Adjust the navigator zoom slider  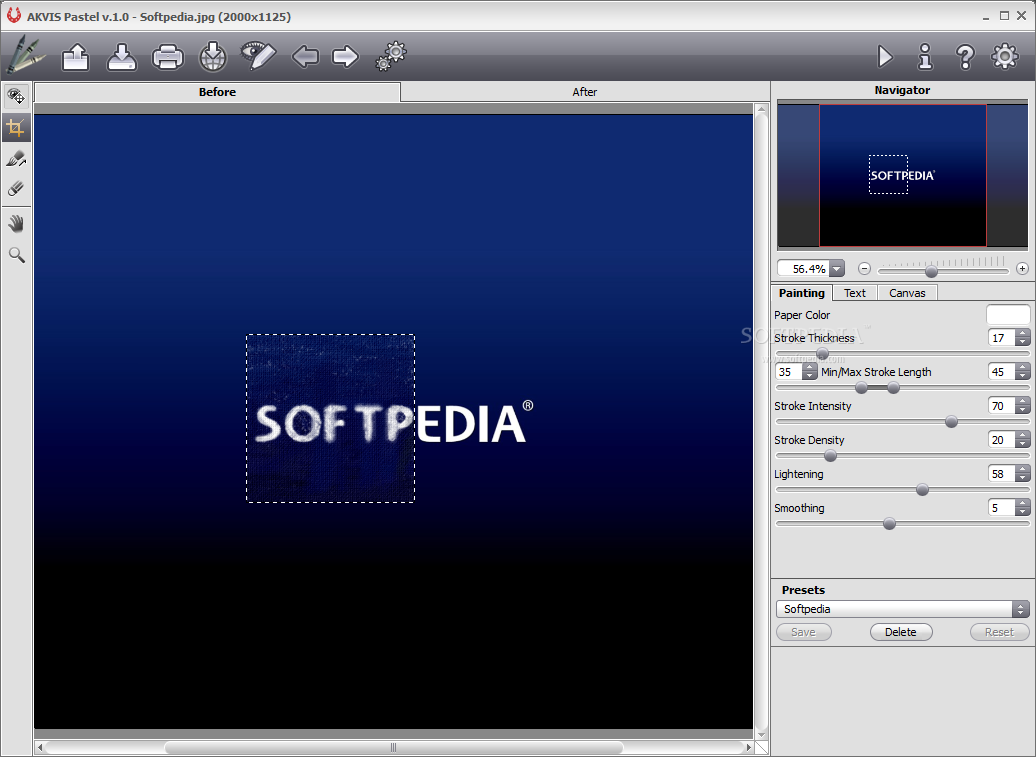tap(932, 271)
